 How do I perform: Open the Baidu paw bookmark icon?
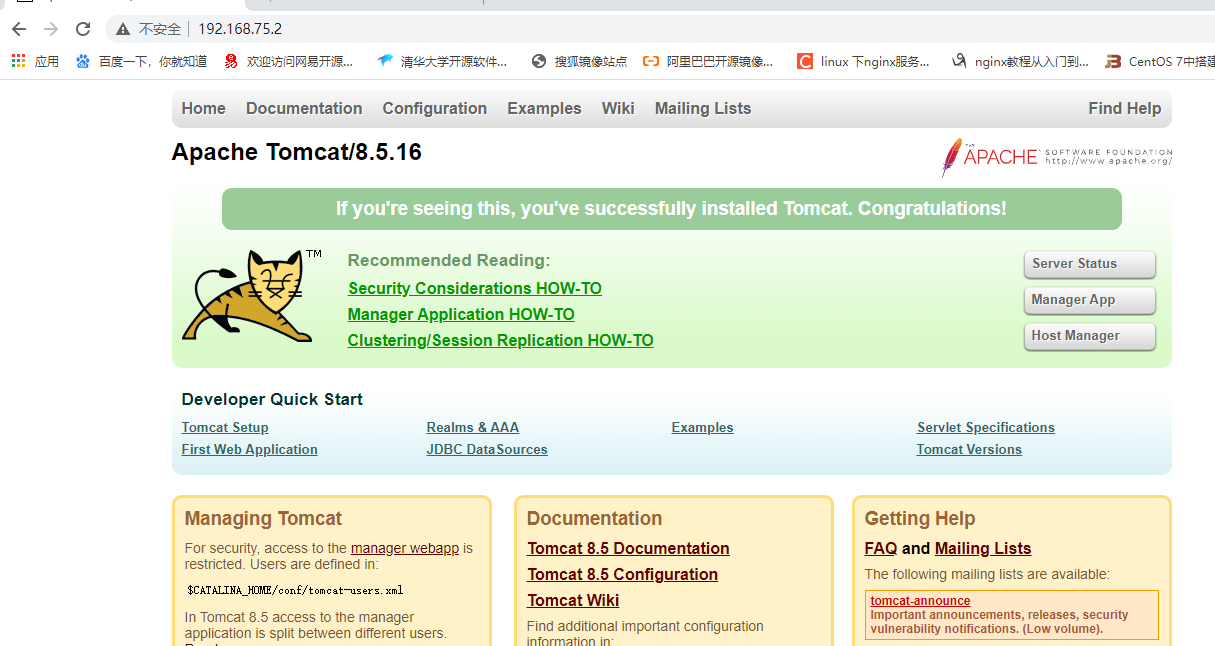[83, 61]
